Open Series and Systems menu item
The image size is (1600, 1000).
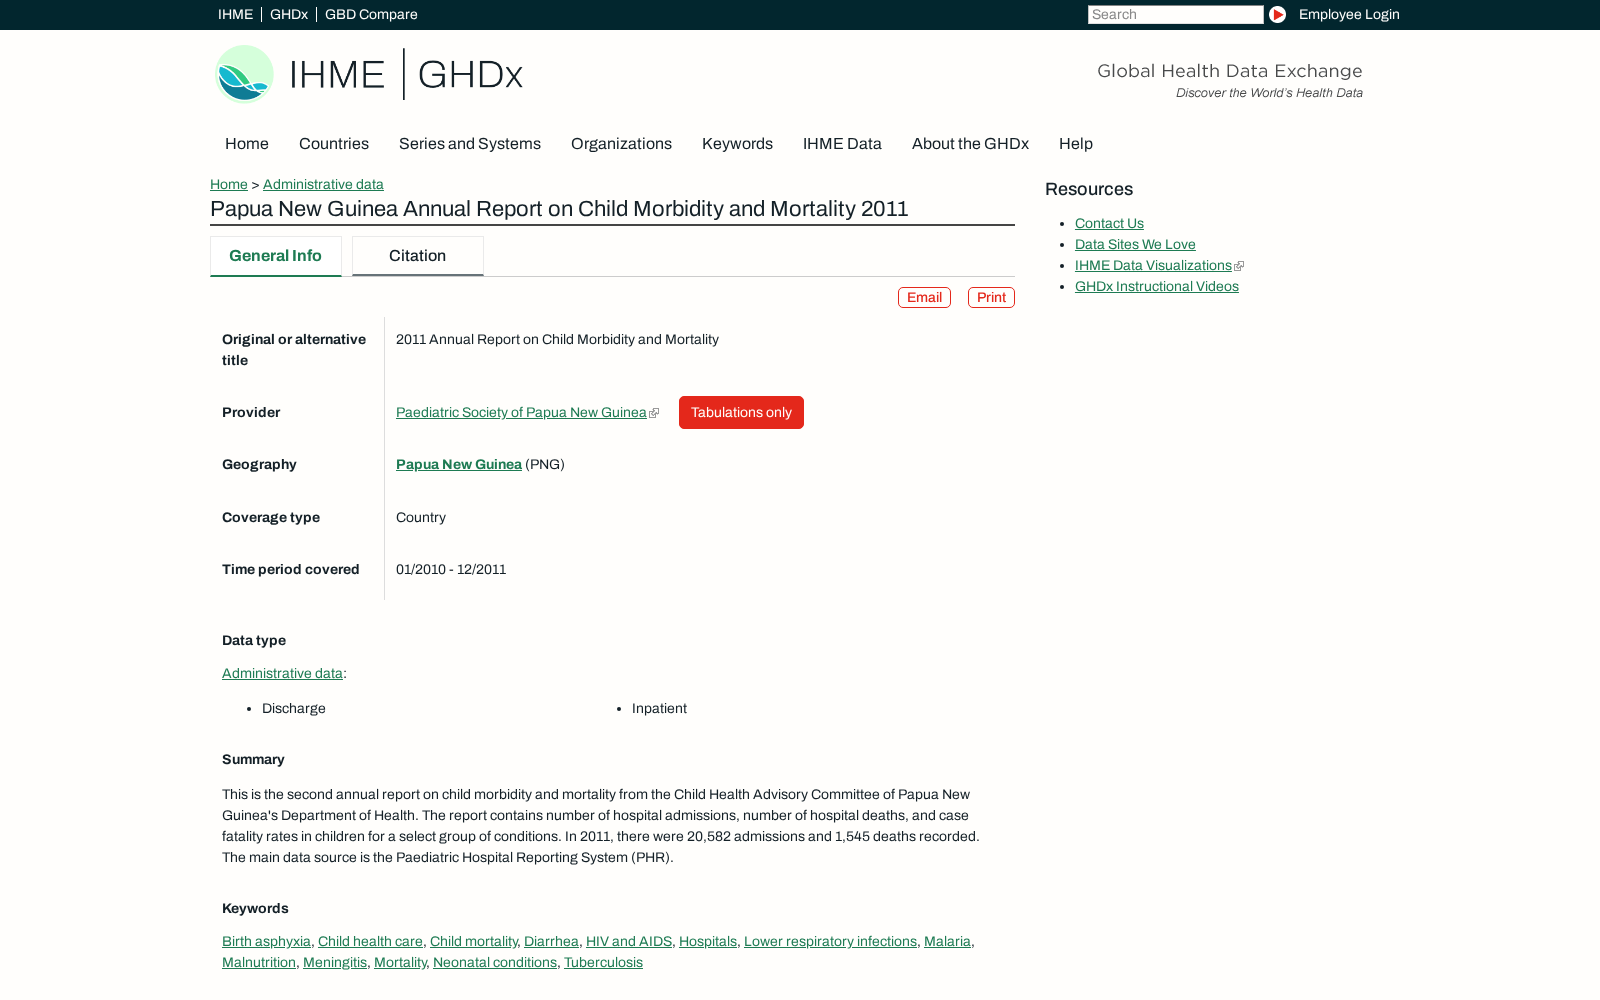[470, 144]
